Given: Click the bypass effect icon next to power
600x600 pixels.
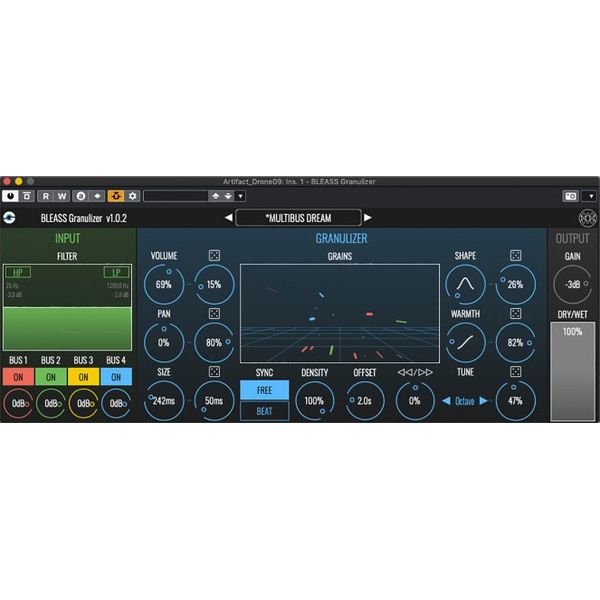Looking at the screenshot, I should (27, 196).
